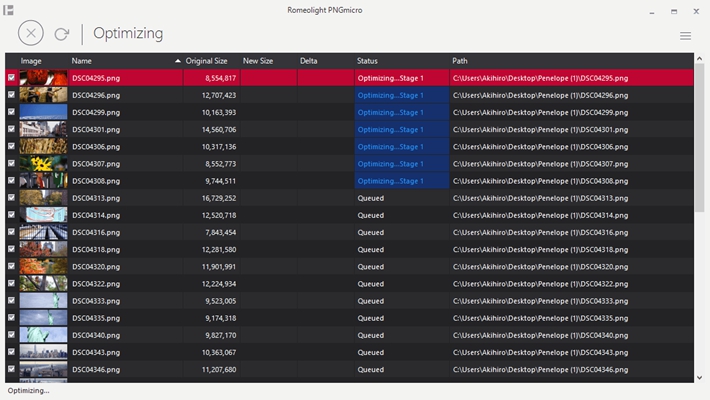Click the thumbnail for DSC04306.png
Viewport: 710px width, 400px height.
(x=43, y=146)
